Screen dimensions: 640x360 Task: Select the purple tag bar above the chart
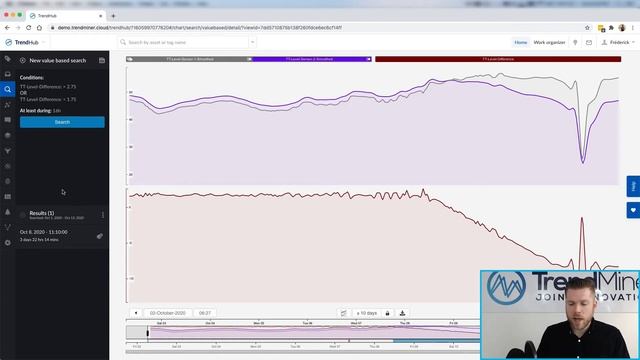point(312,59)
